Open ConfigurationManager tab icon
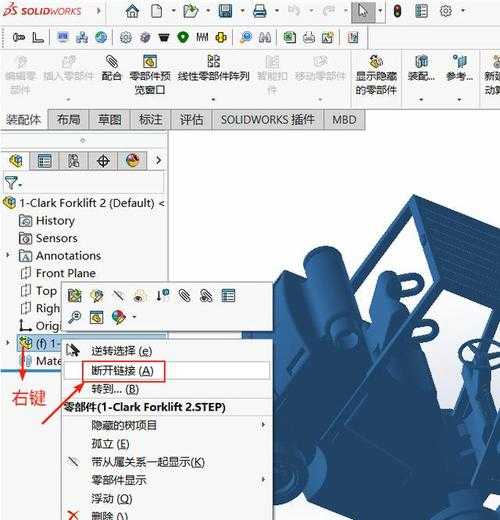The height and width of the screenshot is (520, 500). point(73,161)
